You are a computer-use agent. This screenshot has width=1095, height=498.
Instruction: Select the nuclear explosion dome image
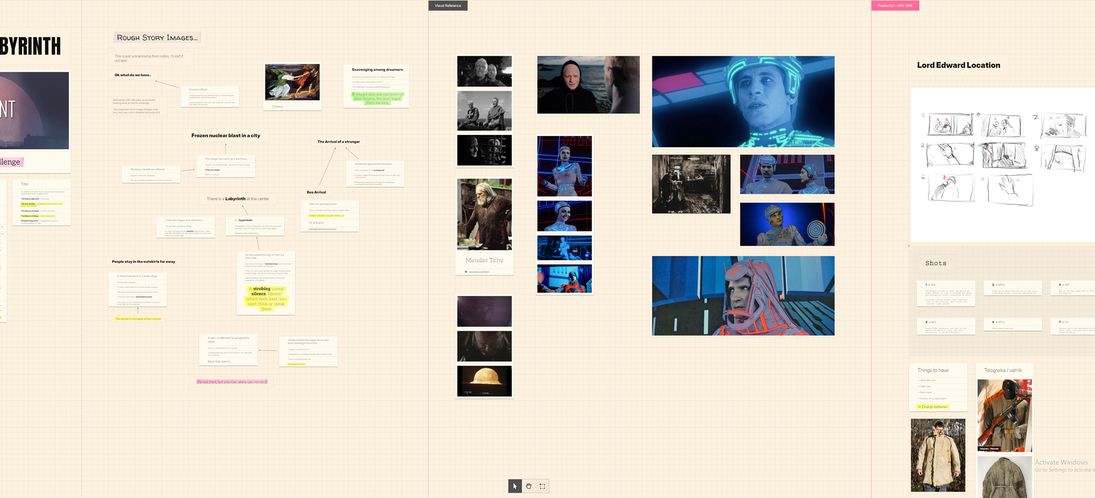coord(484,381)
